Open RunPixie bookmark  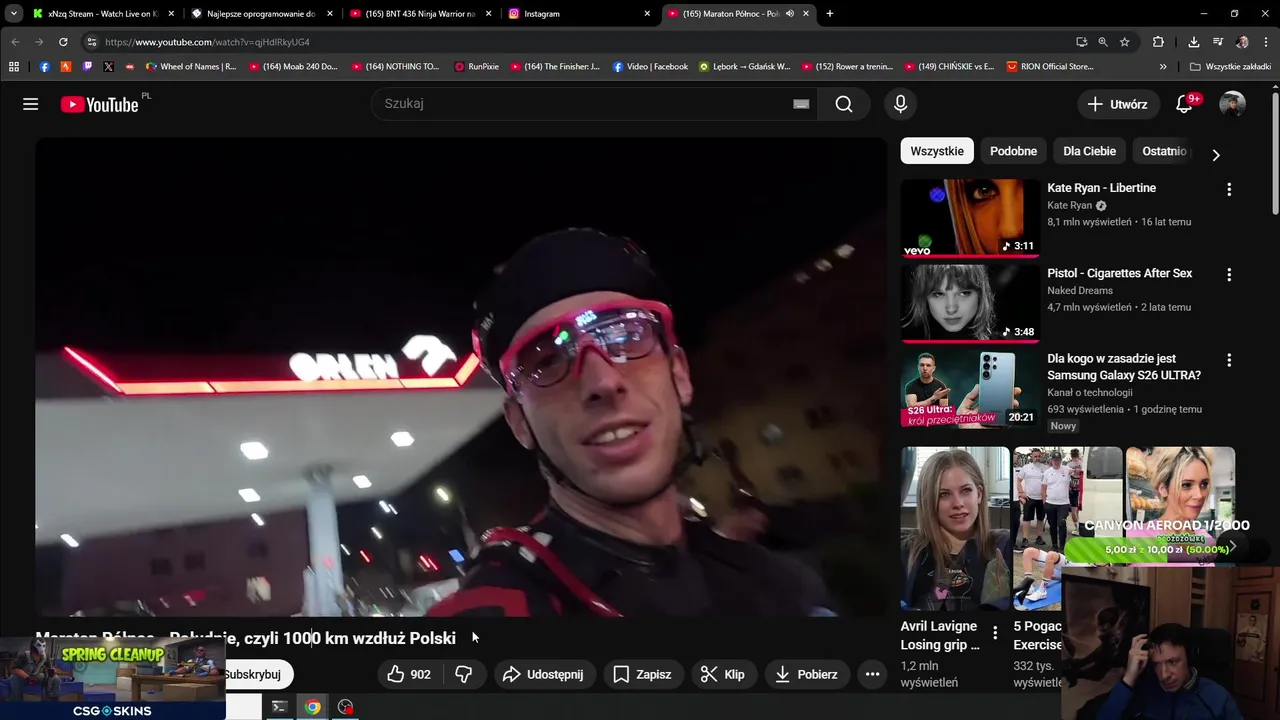477,67
